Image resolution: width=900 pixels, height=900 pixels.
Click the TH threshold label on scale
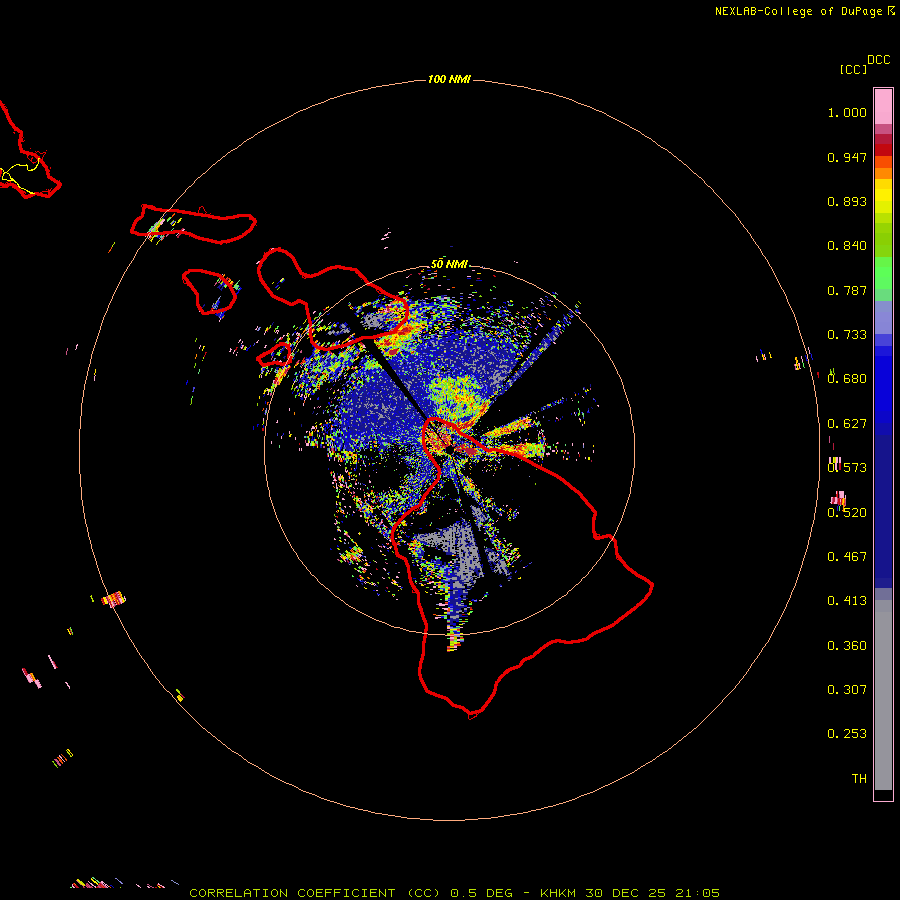click(859, 779)
